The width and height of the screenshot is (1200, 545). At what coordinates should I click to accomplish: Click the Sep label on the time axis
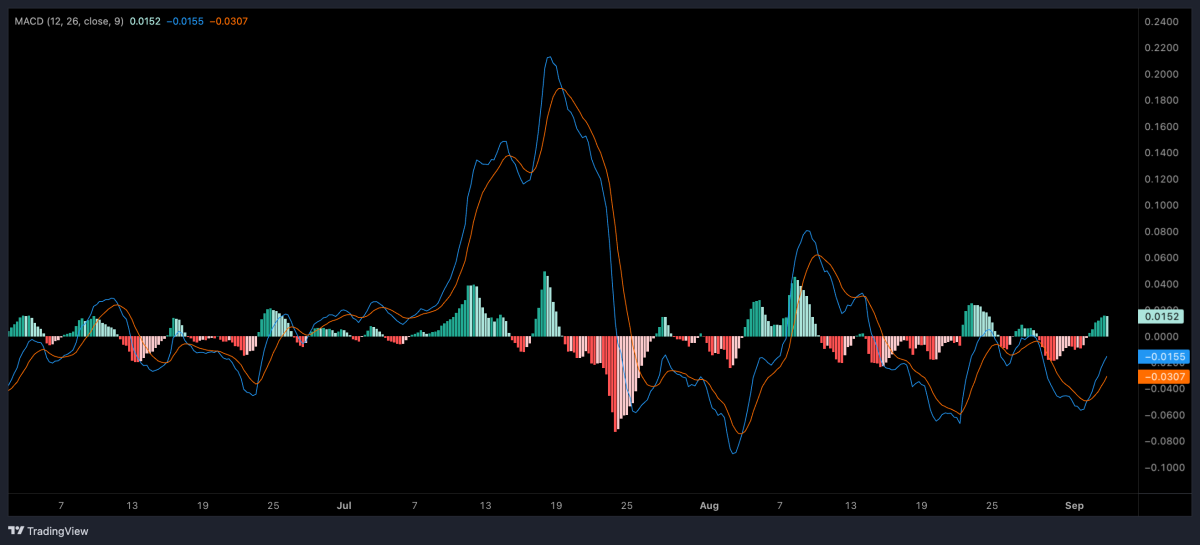tap(1073, 507)
